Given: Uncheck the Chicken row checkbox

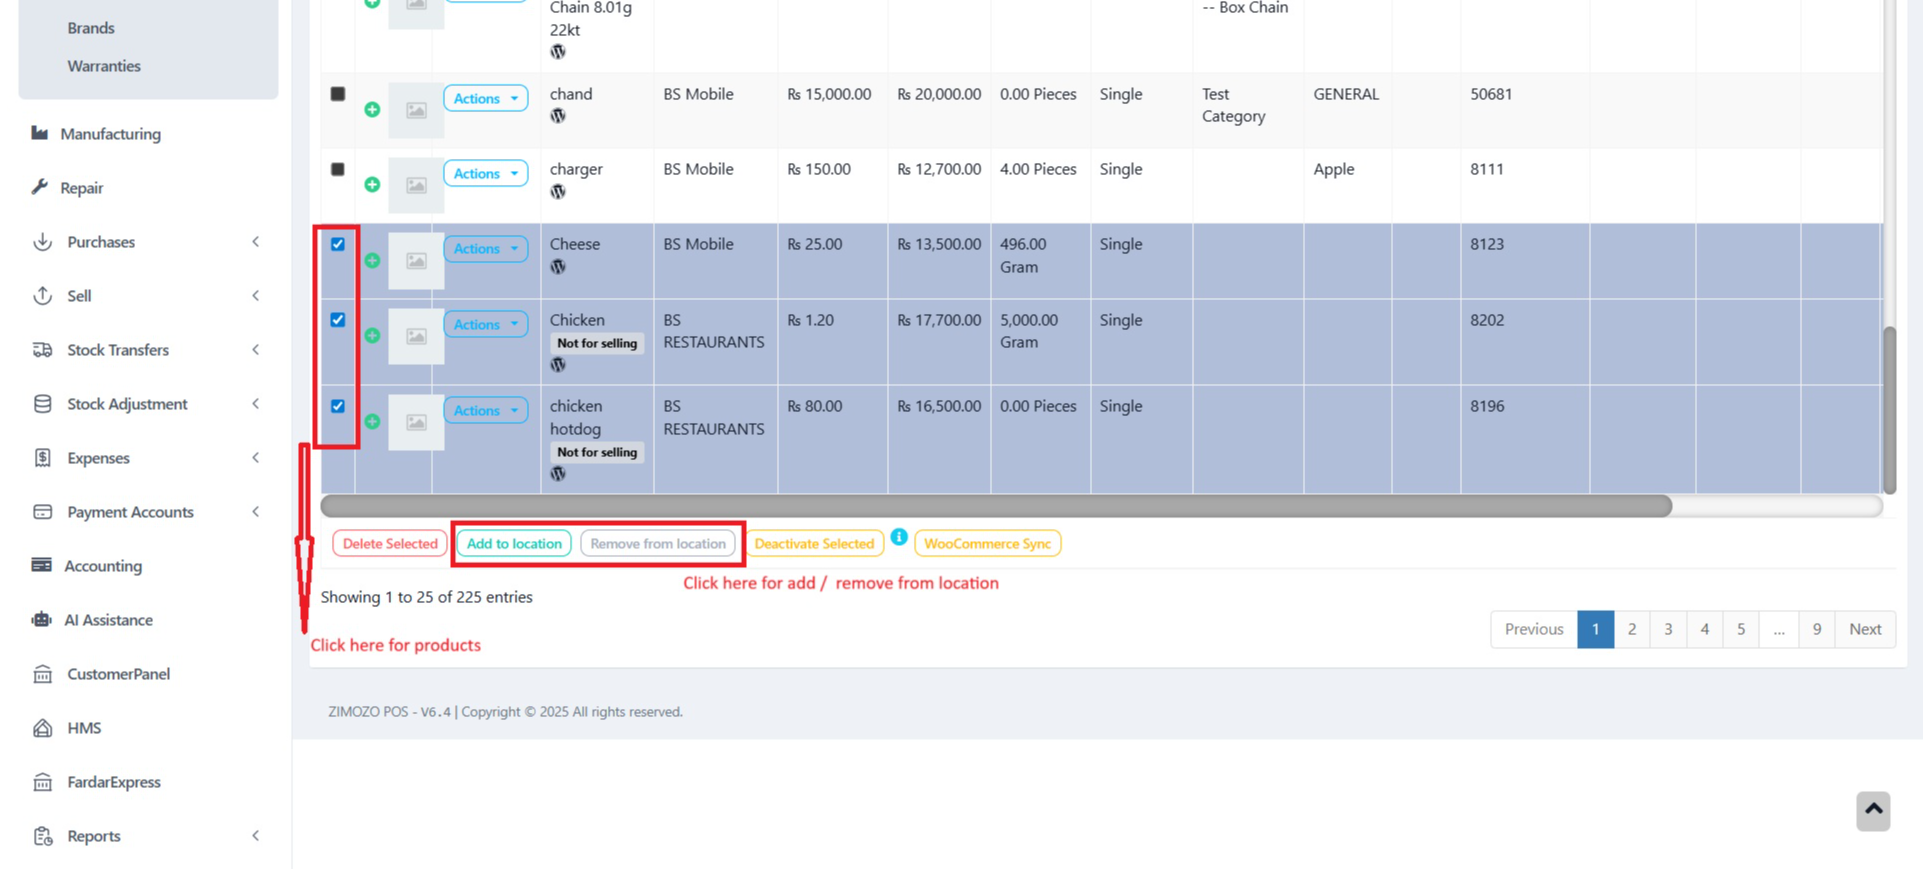Looking at the screenshot, I should (338, 320).
